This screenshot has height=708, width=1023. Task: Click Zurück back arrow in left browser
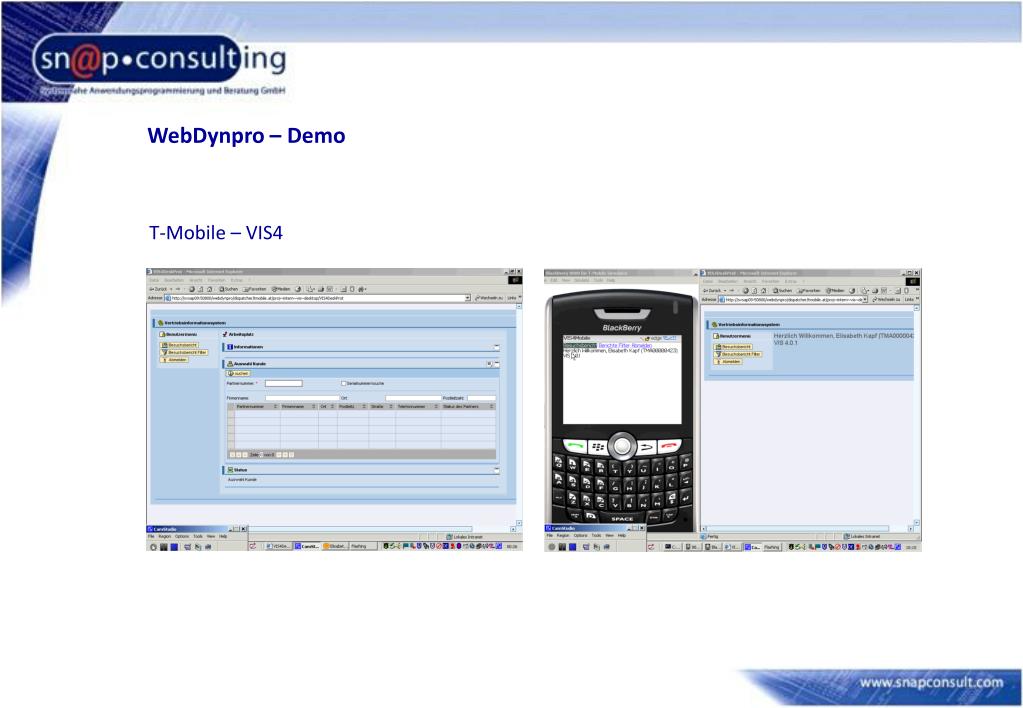(x=157, y=288)
